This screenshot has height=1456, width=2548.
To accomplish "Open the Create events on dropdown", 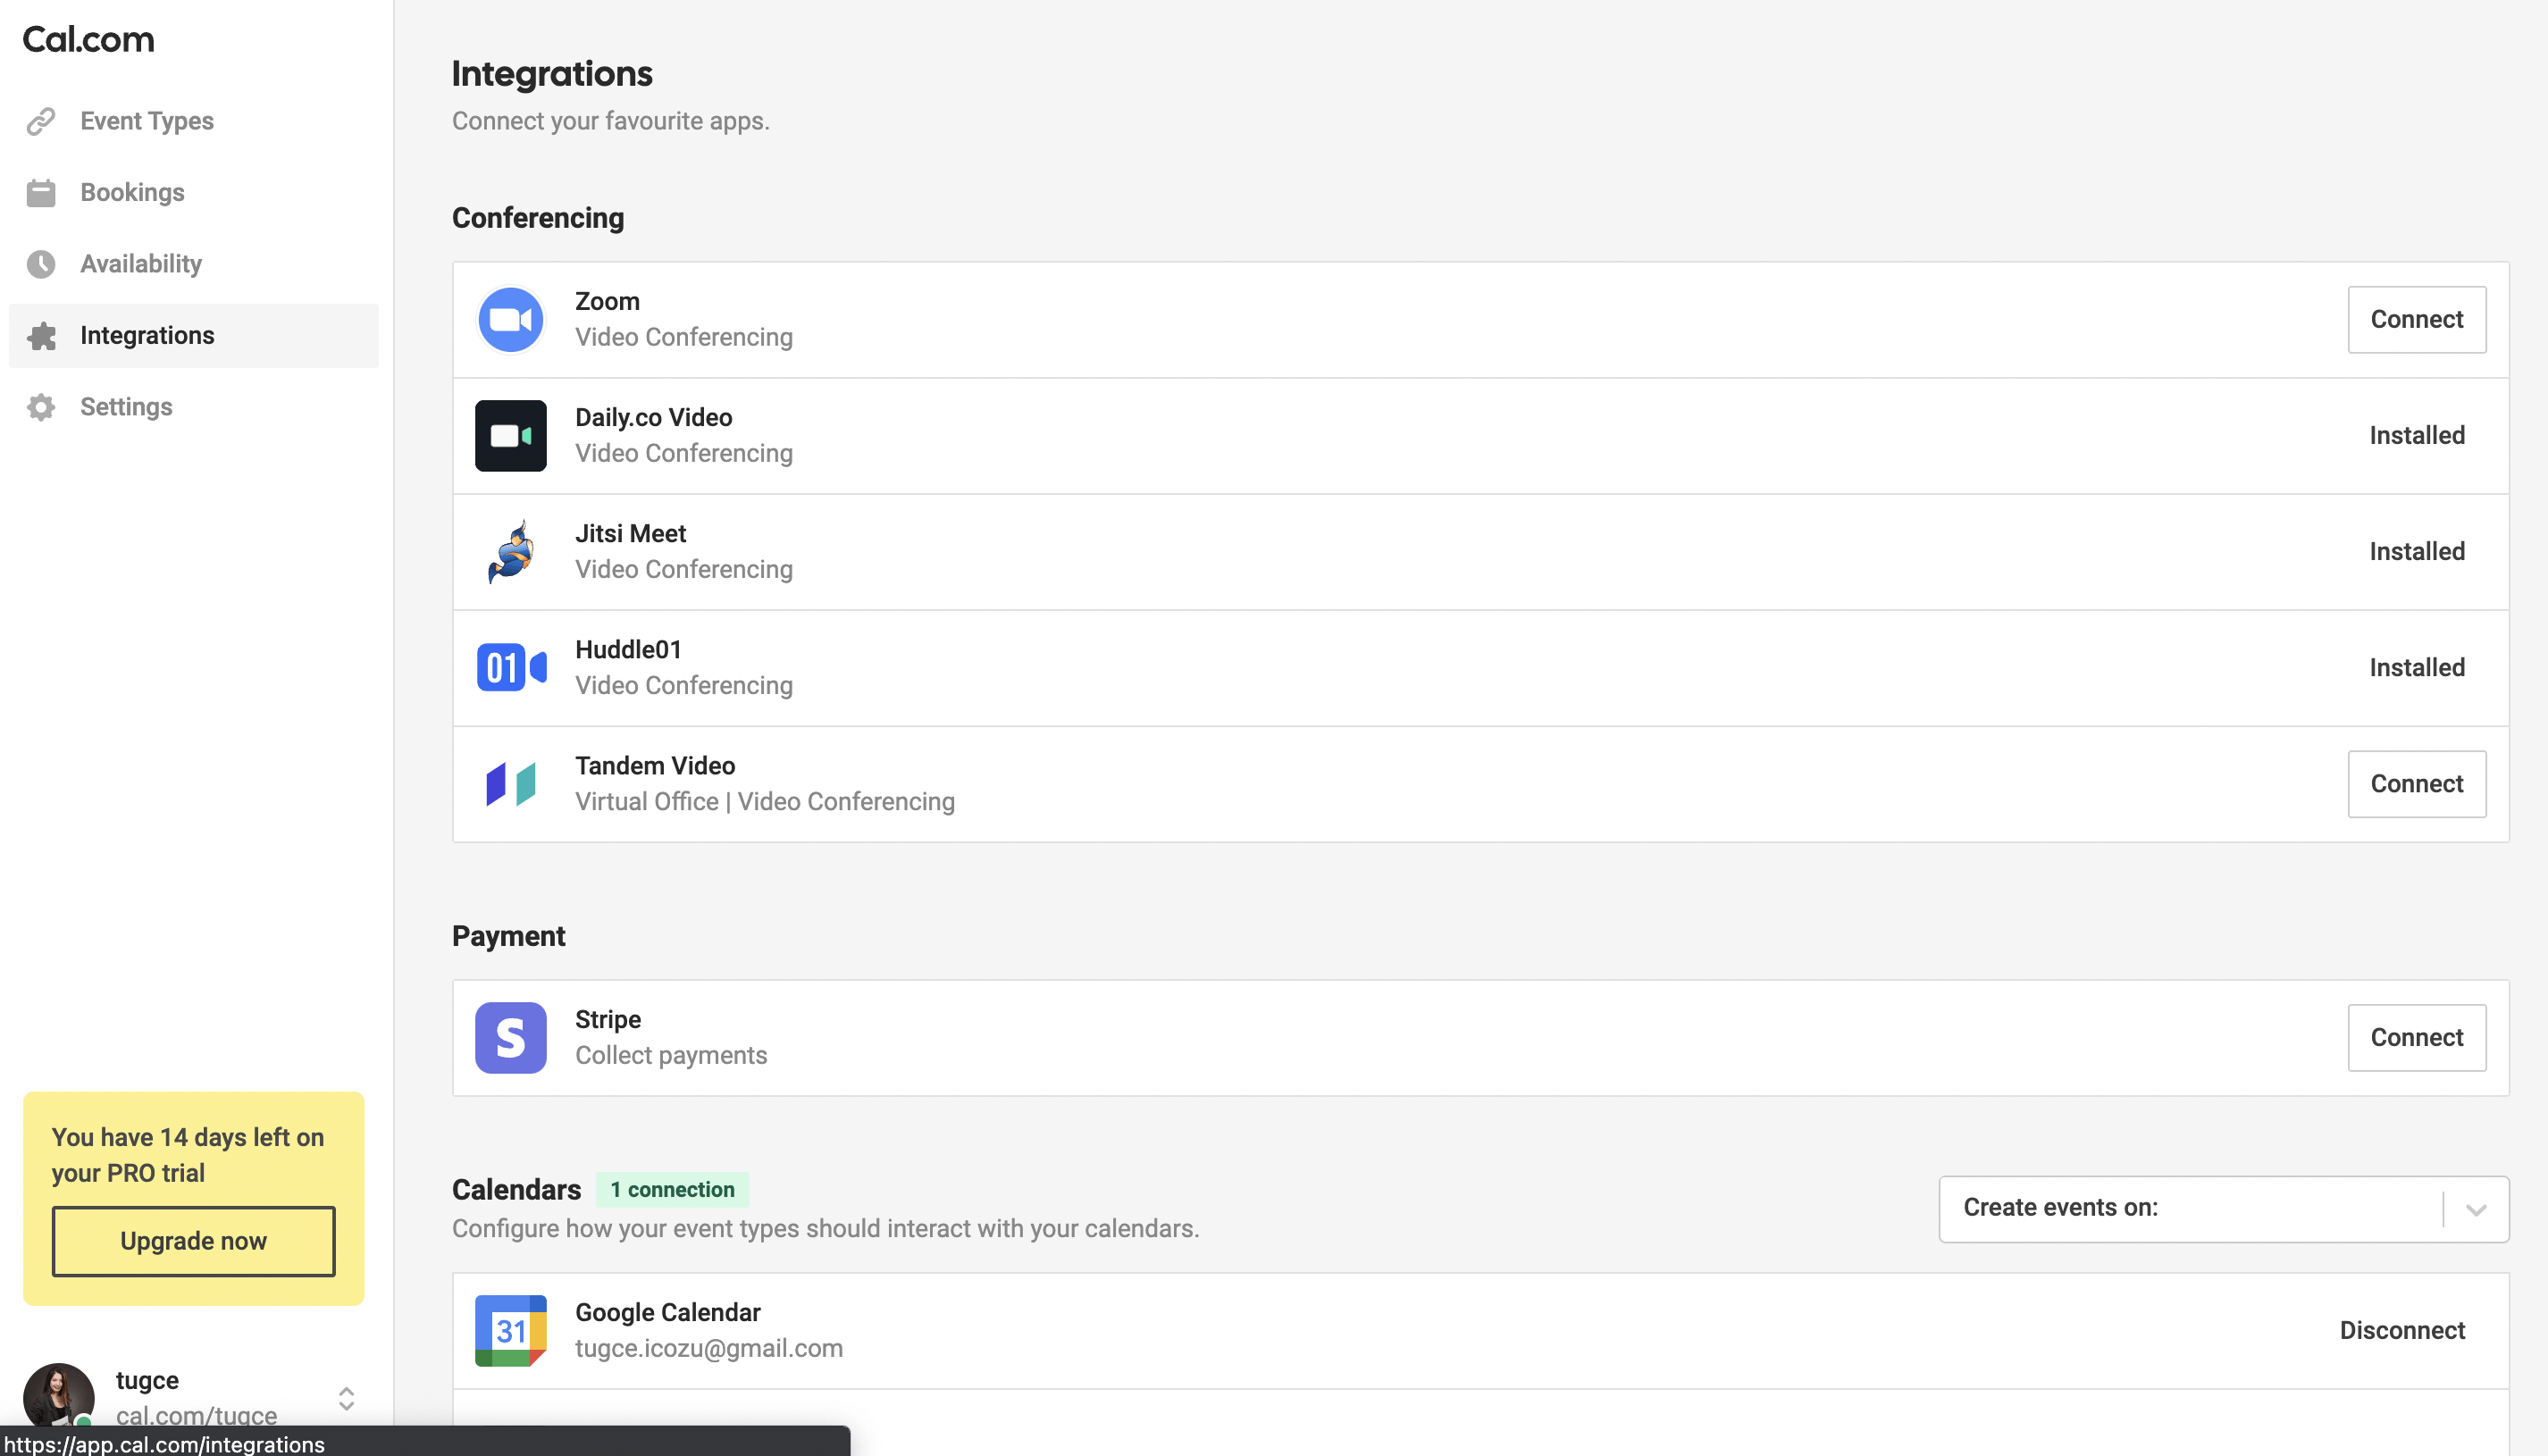I will (x=2190, y=1208).
